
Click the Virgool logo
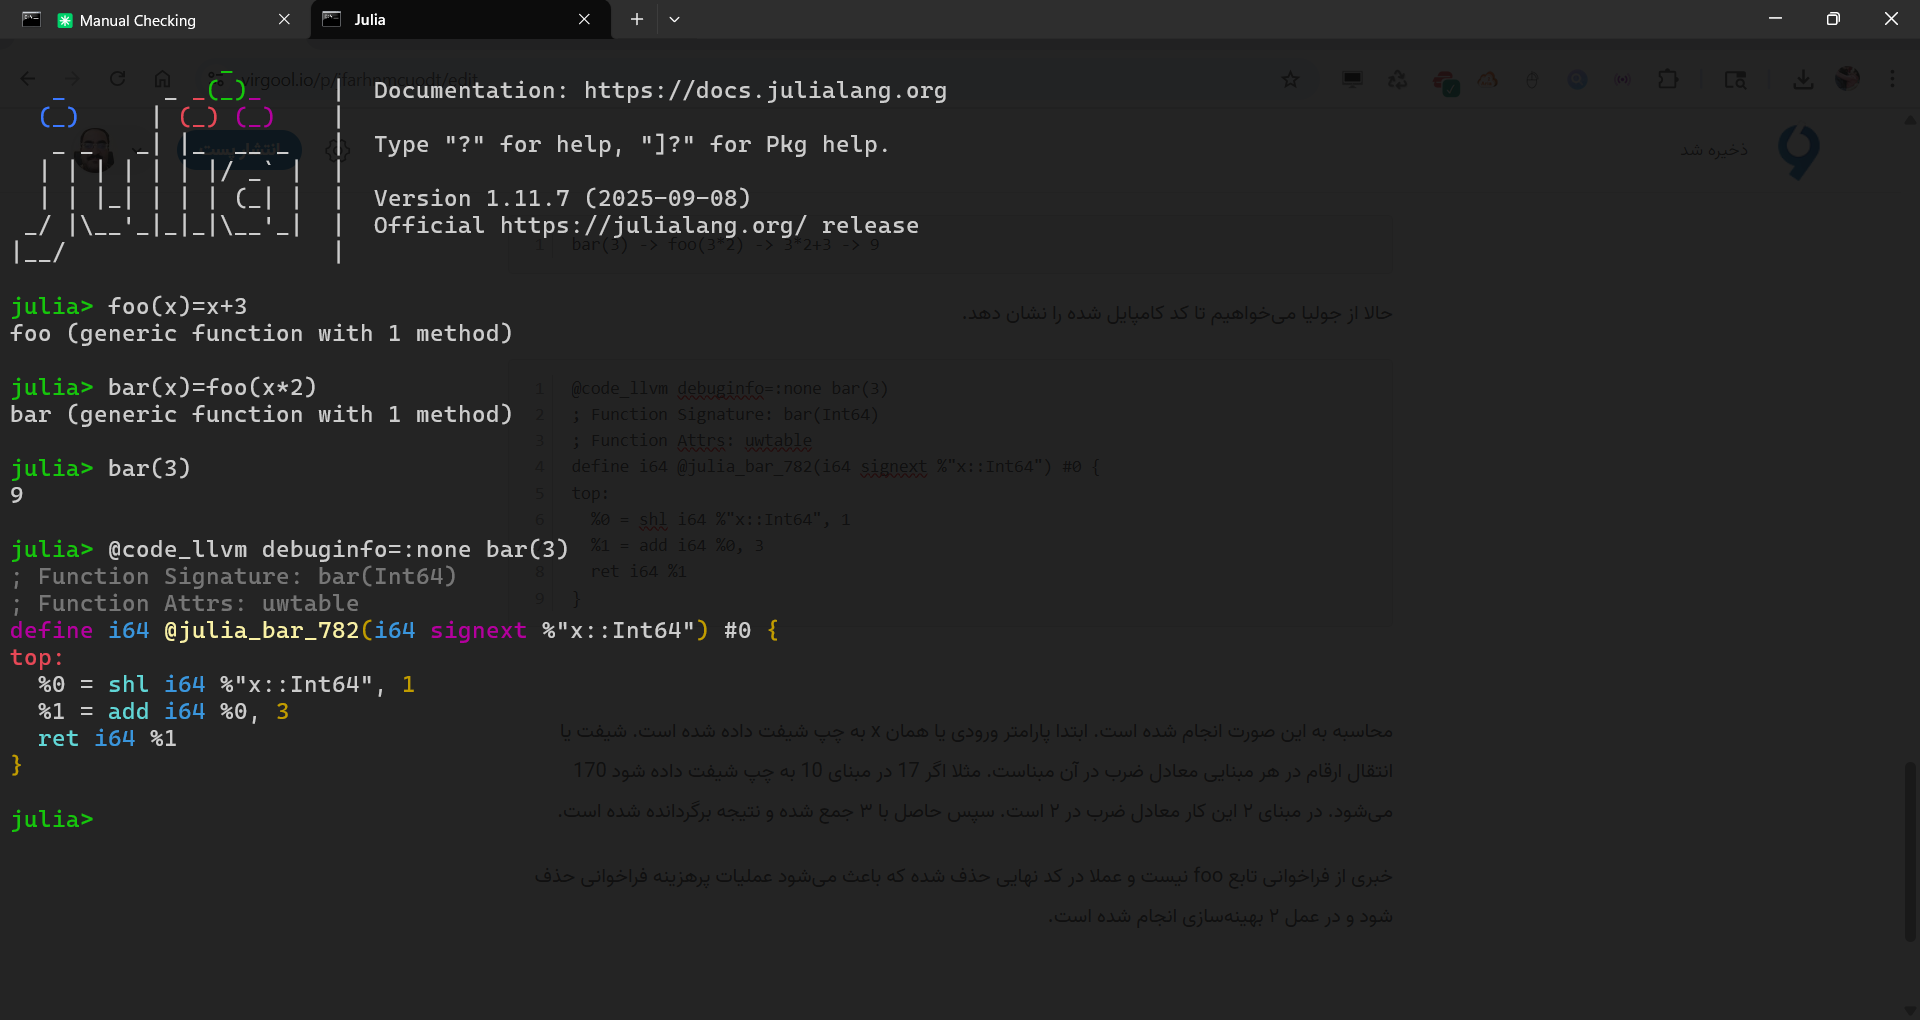(x=1797, y=152)
